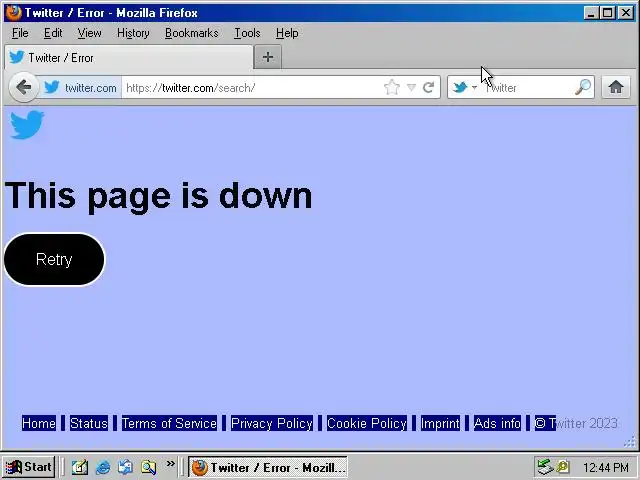Image resolution: width=640 pixels, height=480 pixels.
Task: Click the Firefox logo in the title bar
Action: [x=13, y=12]
